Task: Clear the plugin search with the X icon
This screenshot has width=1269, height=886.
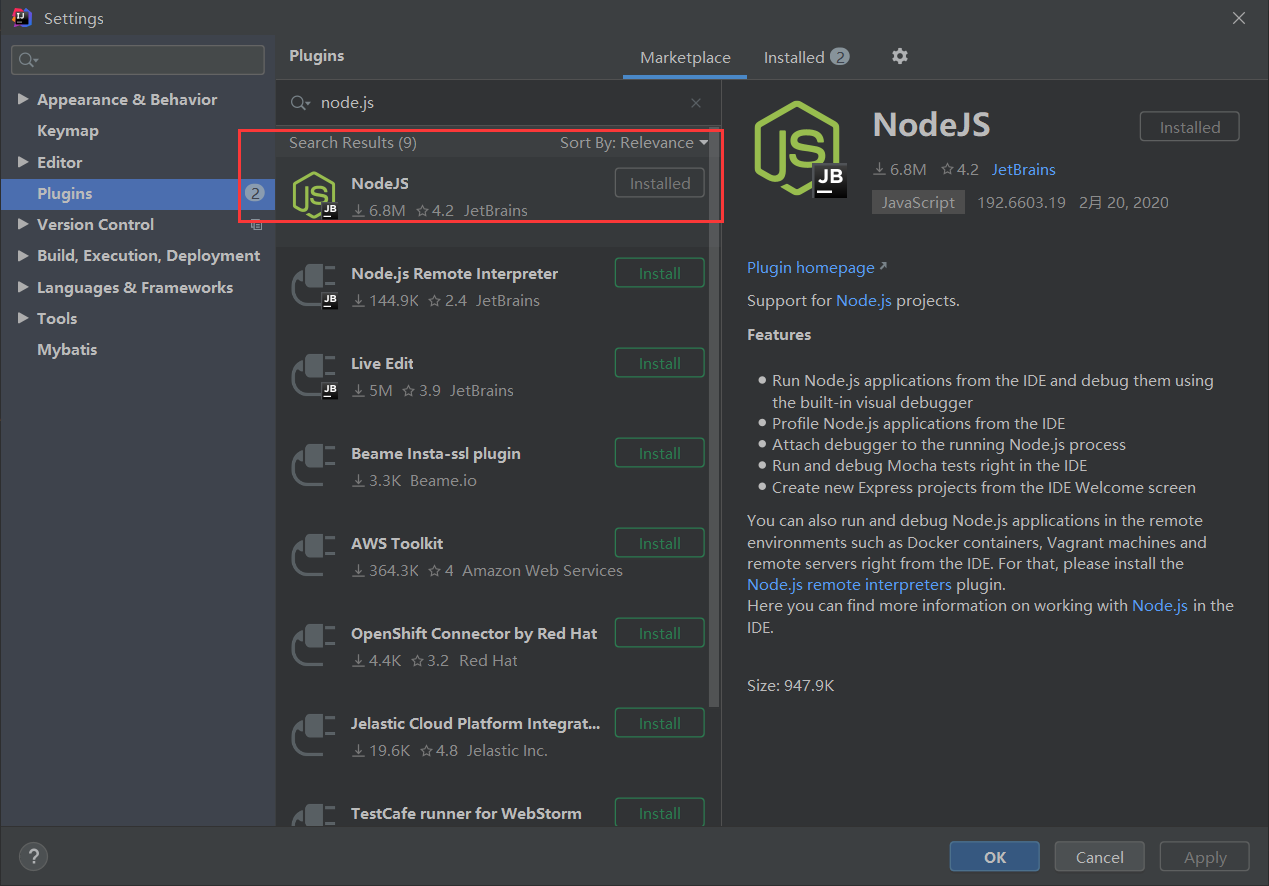Action: tap(696, 103)
